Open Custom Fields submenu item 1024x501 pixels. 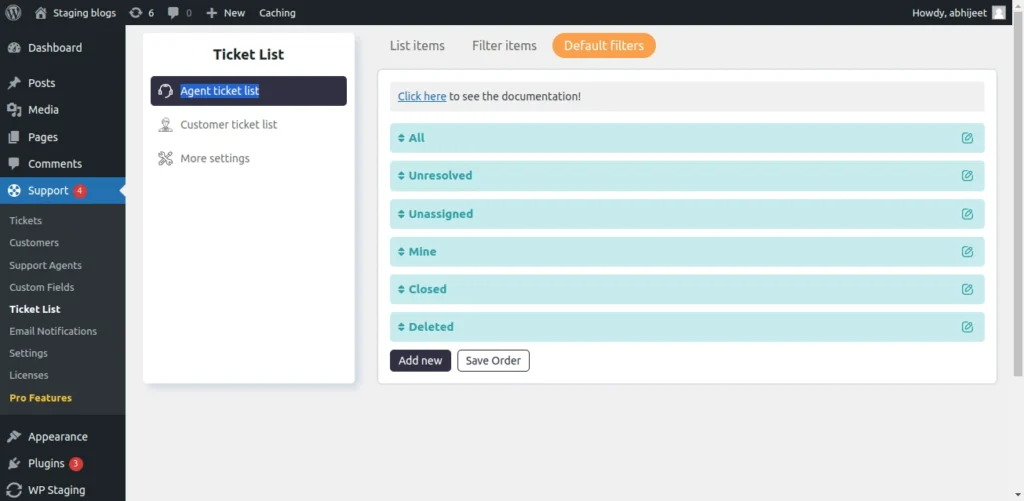click(42, 287)
